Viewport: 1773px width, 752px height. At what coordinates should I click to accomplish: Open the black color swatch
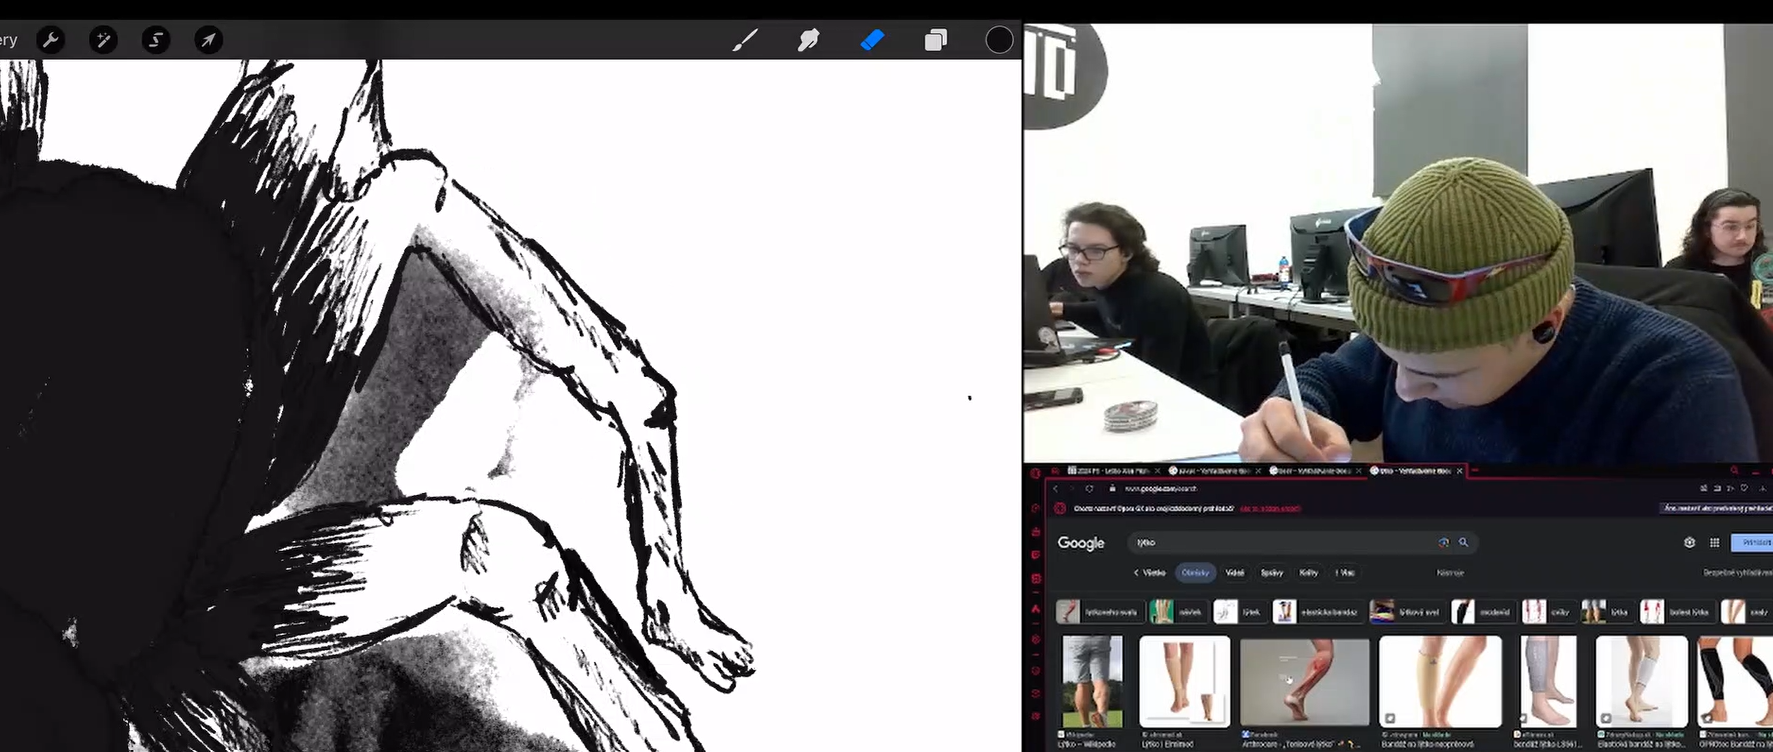(999, 40)
